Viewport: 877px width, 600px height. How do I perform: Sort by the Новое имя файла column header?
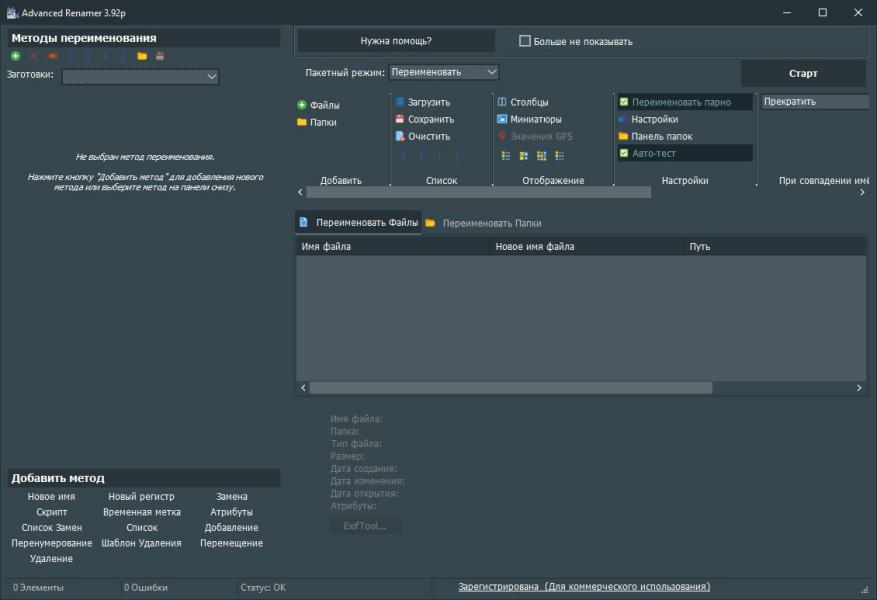(x=587, y=247)
